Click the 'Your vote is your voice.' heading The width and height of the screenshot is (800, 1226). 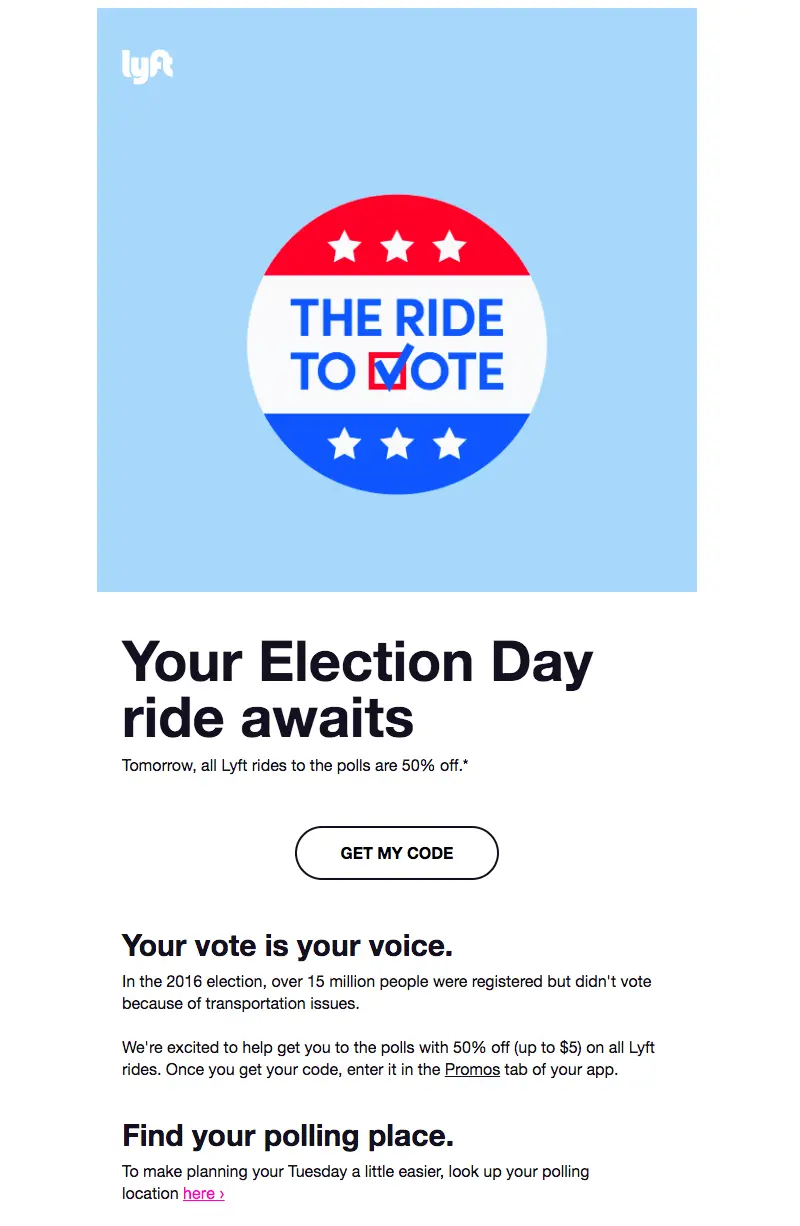287,945
